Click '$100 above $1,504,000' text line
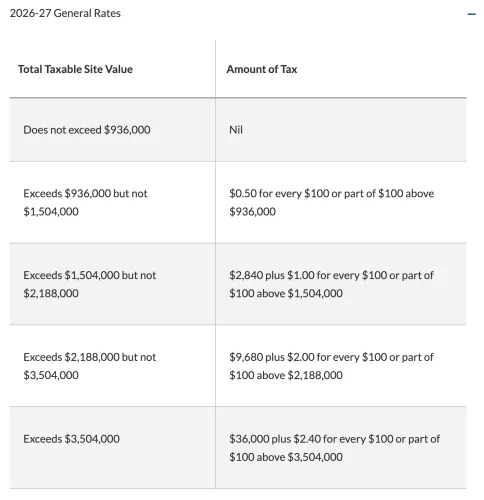484x500 pixels. 286,293
